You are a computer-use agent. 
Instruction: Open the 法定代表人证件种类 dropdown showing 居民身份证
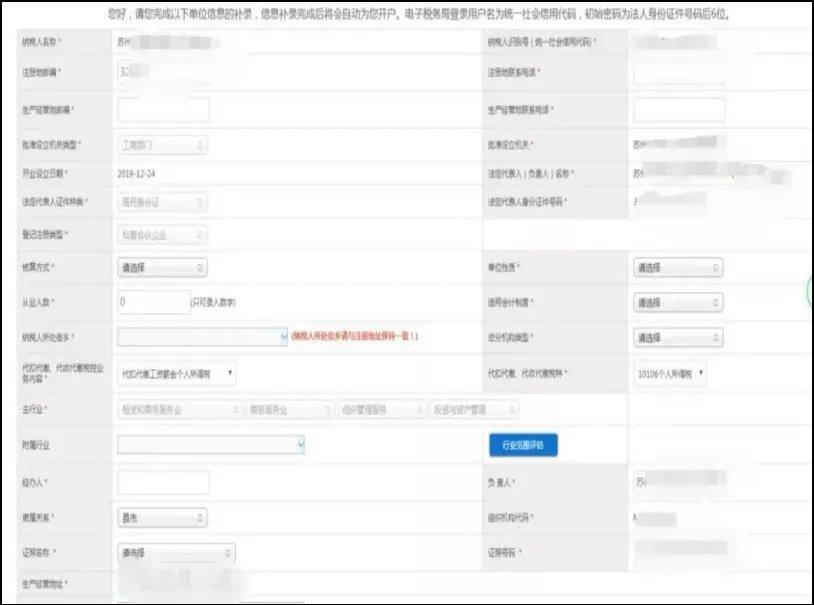click(162, 202)
